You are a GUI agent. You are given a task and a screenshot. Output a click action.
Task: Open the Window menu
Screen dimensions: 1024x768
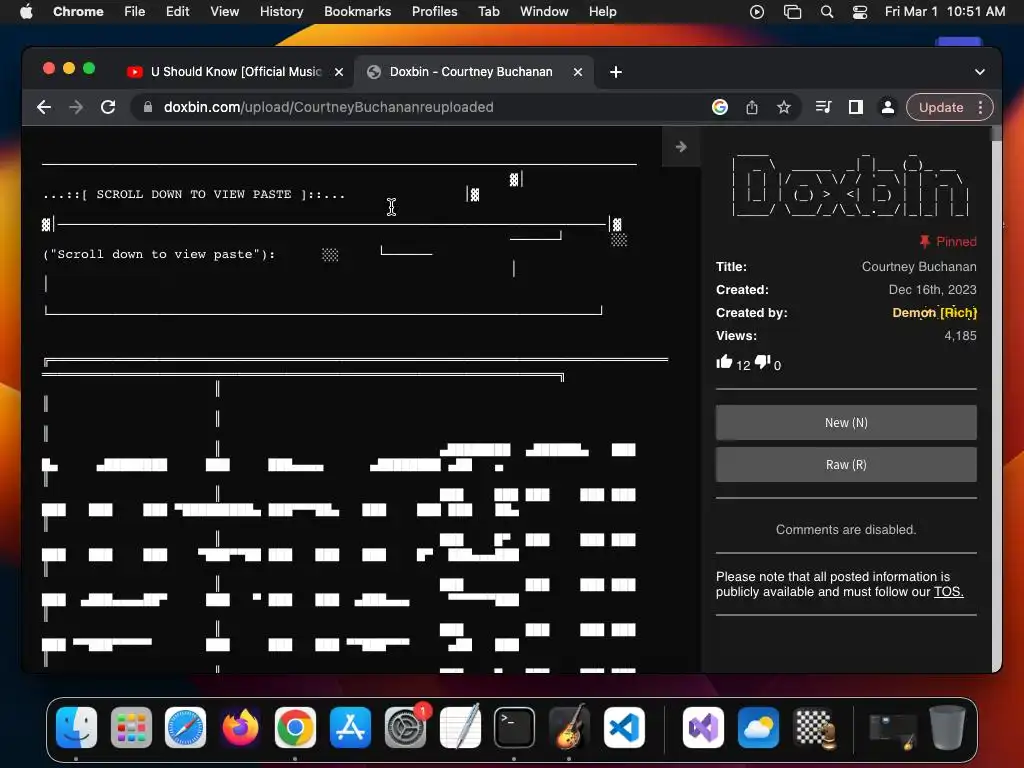click(544, 11)
